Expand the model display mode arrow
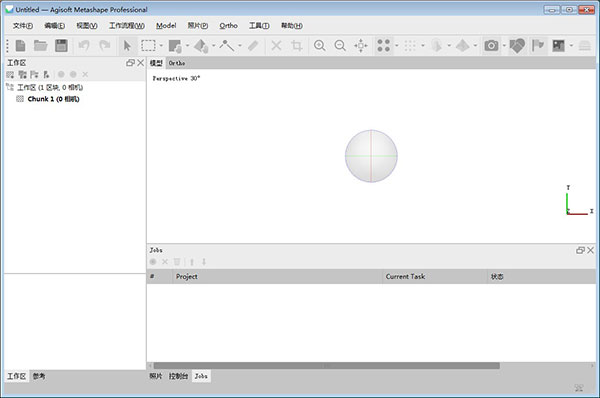This screenshot has width=600, height=398. coord(449,46)
